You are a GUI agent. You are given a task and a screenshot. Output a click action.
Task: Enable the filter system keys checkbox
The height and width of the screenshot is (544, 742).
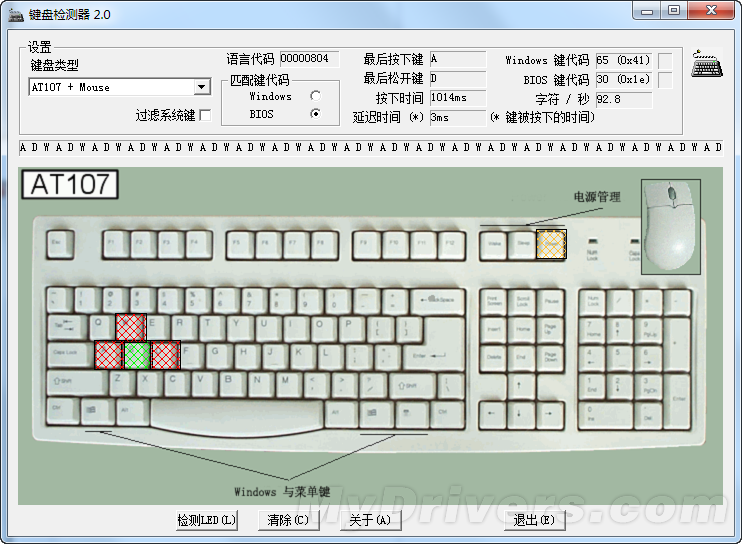pyautogui.click(x=205, y=115)
